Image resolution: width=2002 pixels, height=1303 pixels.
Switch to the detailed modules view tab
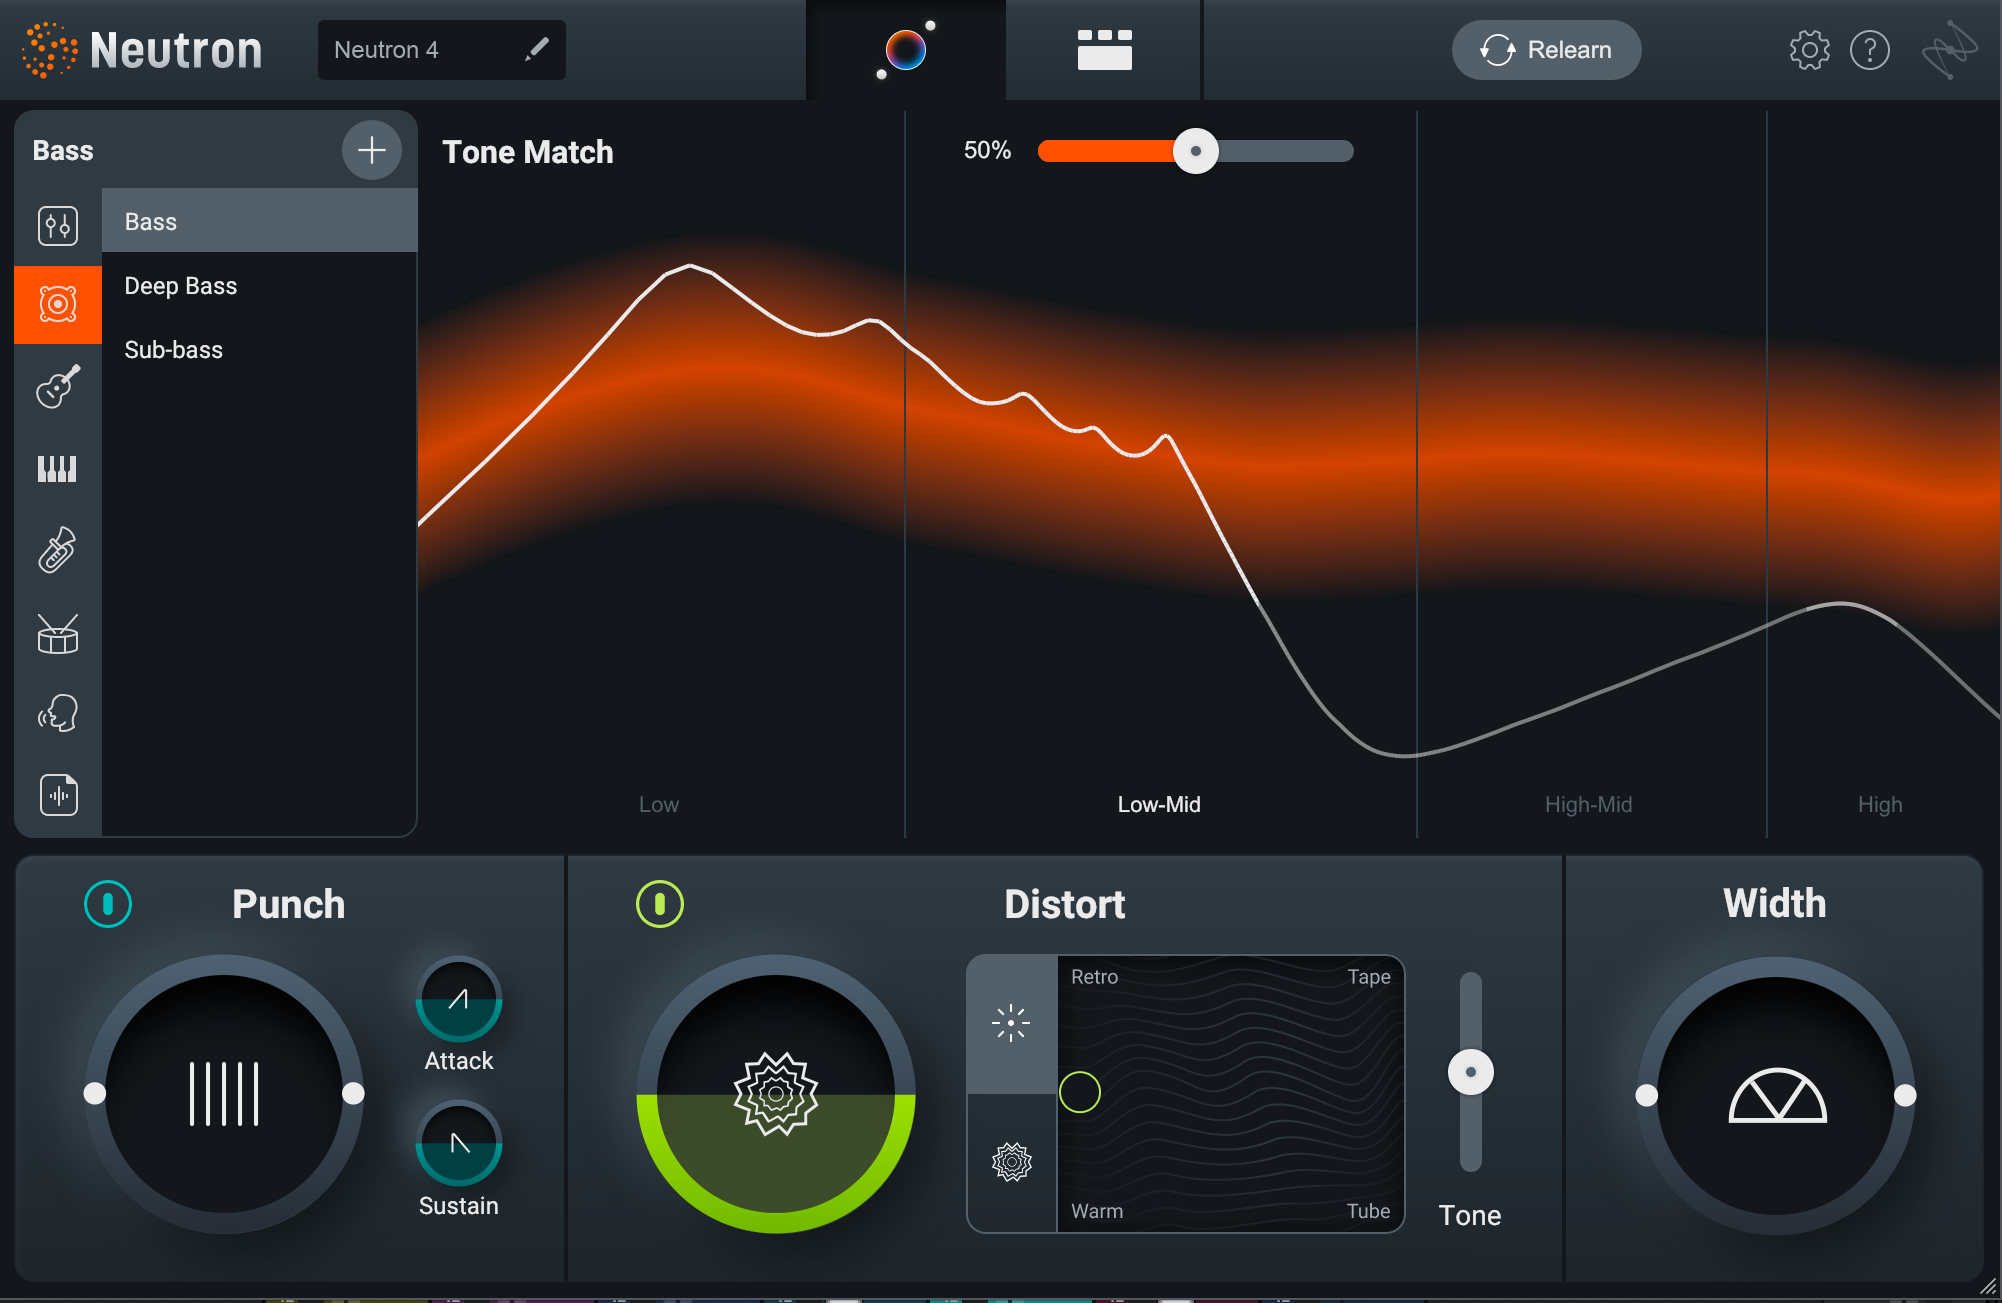[1104, 50]
